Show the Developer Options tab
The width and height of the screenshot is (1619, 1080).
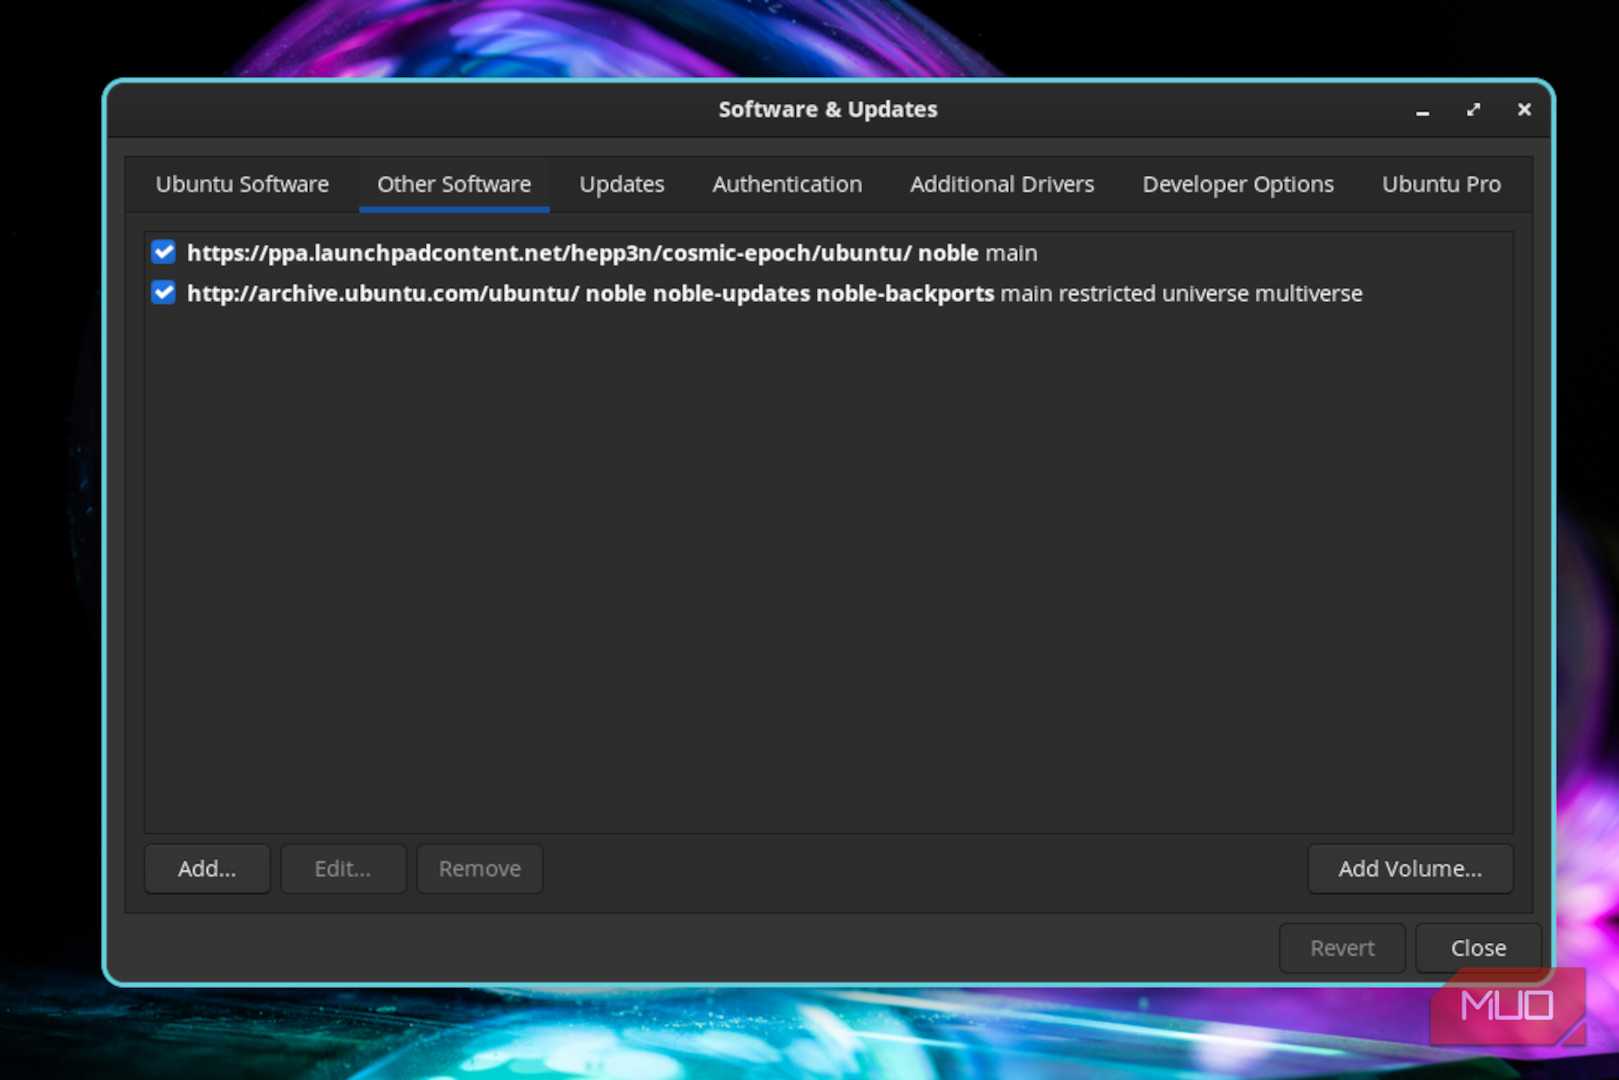(1238, 184)
